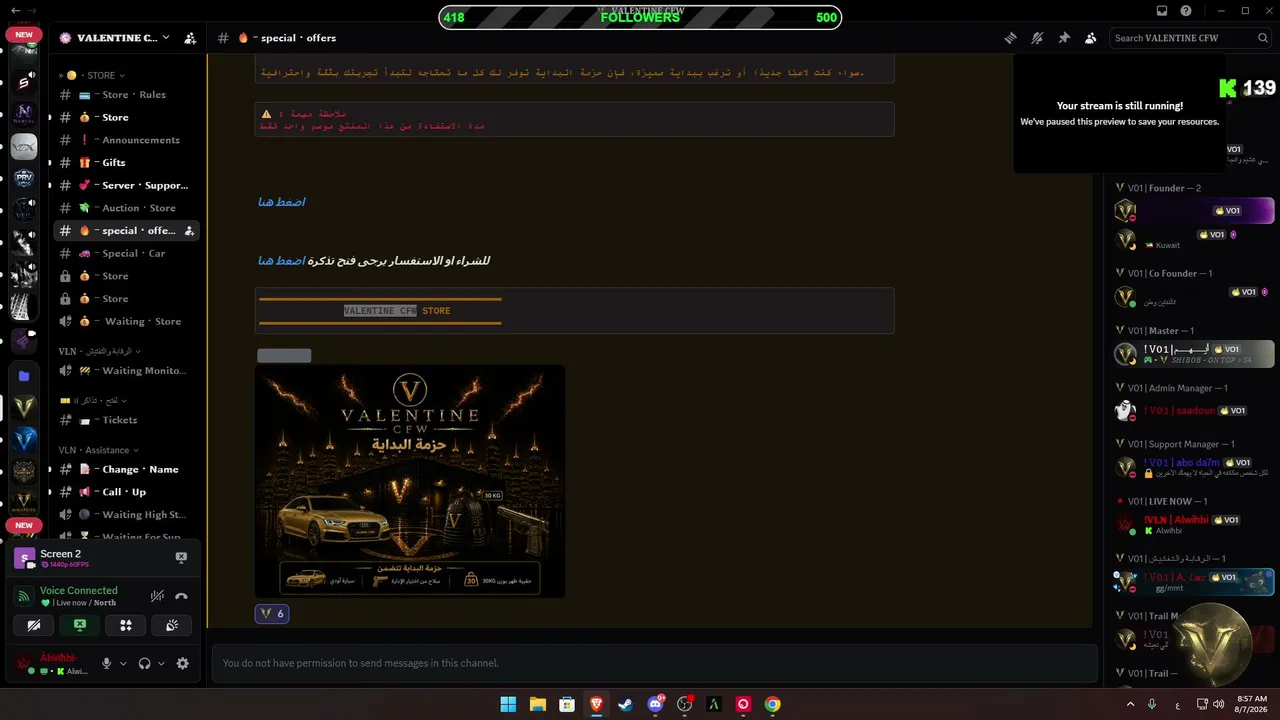
Task: Collapse the VLN Arabic monitoring category
Action: pyautogui.click(x=99, y=351)
